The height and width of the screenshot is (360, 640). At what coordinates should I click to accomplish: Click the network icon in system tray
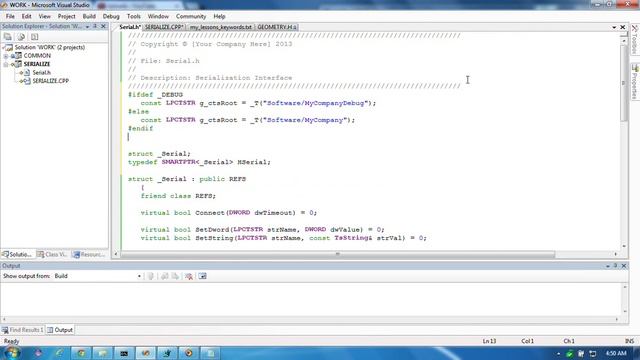(x=593, y=353)
